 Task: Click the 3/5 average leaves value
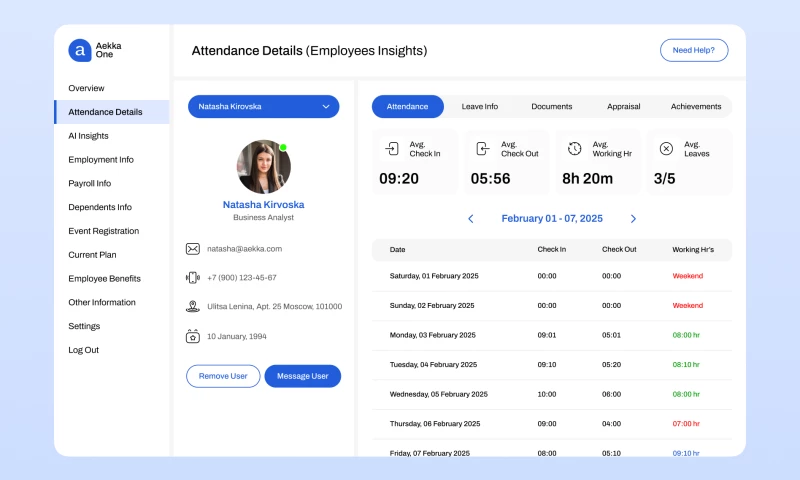click(664, 179)
